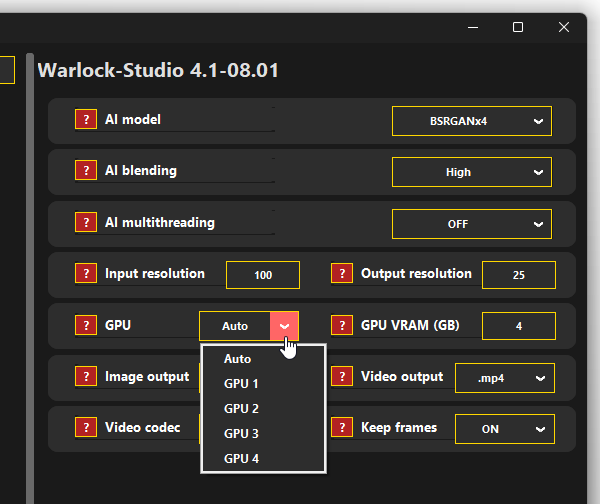Image resolution: width=600 pixels, height=504 pixels.
Task: Click the vertical scrollbar beside settings panel
Action: click(30, 279)
